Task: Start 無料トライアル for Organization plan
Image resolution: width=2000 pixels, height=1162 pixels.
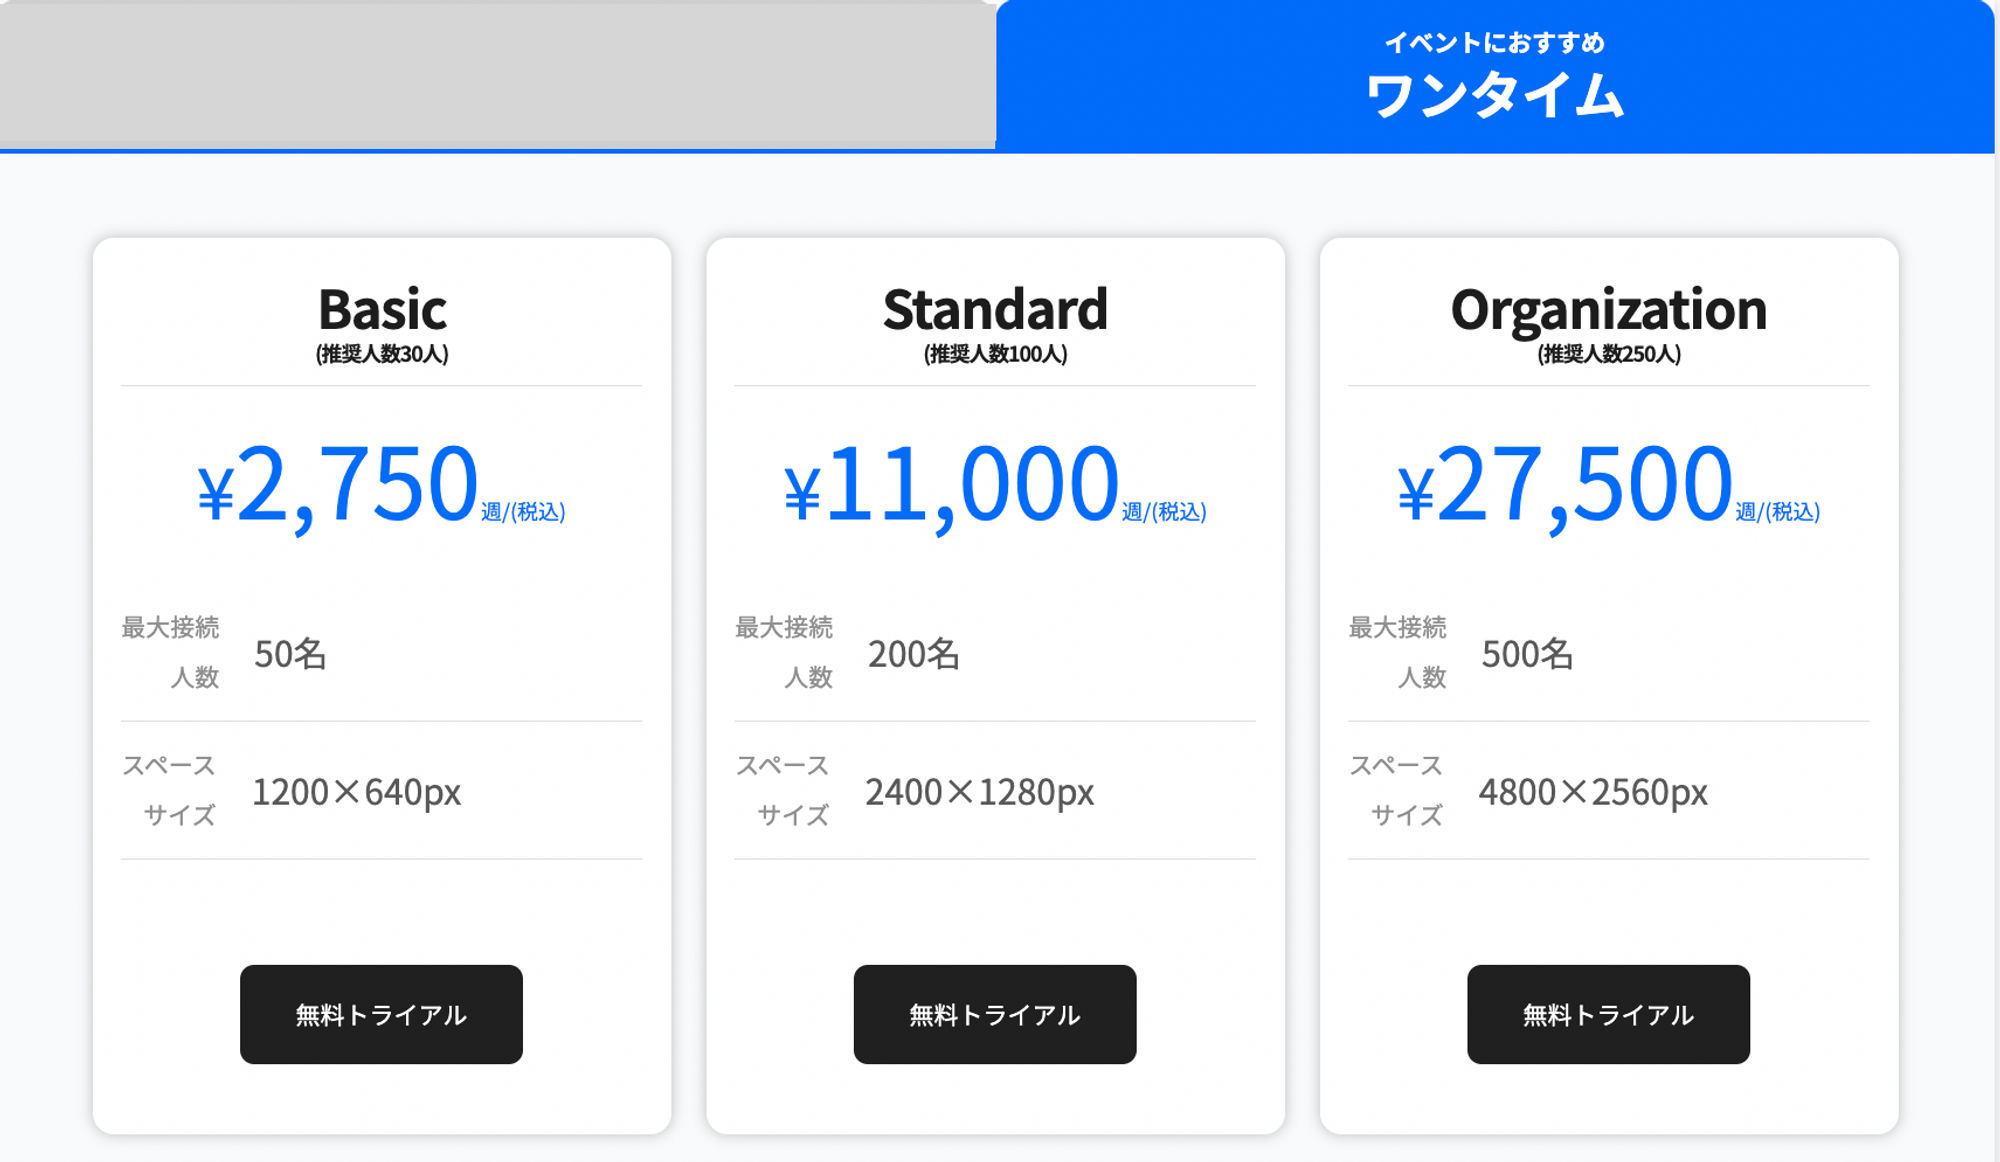Action: pos(1608,1014)
